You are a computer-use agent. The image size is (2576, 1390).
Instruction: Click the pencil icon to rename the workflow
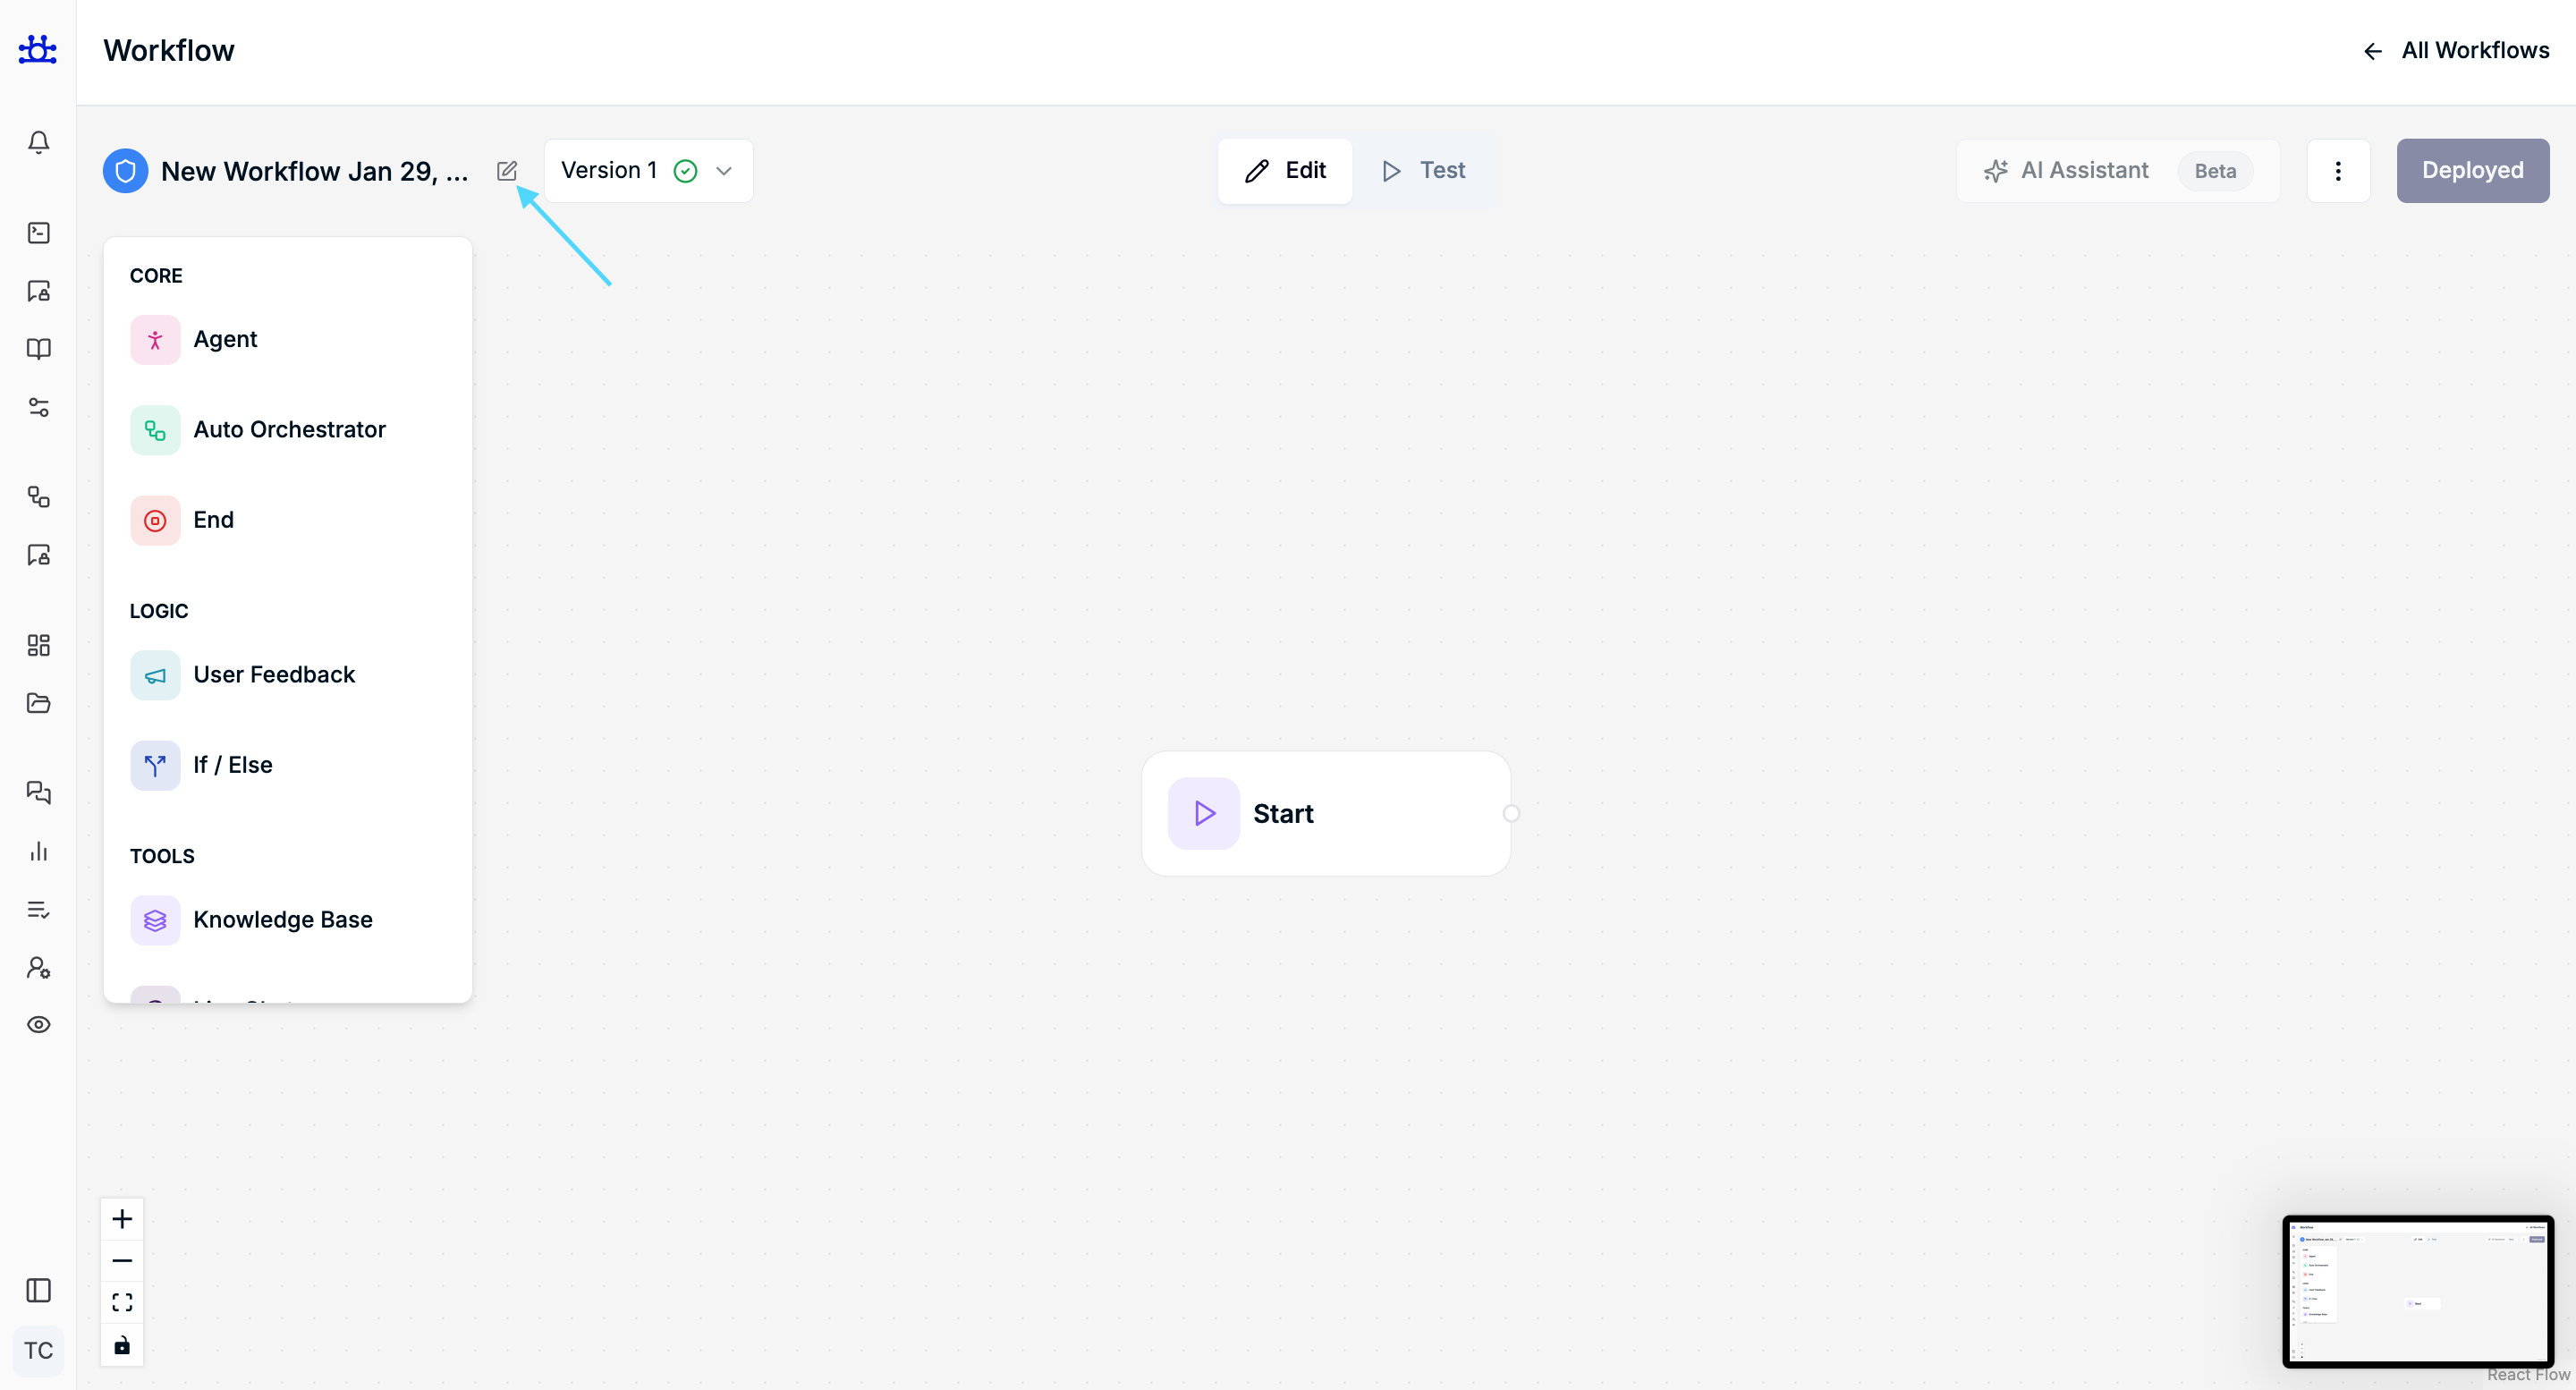507,171
